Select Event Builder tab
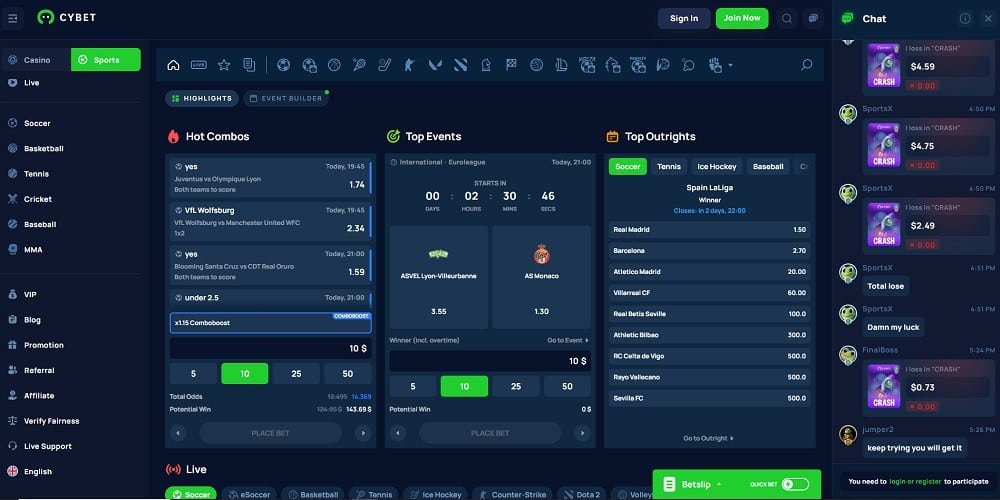Viewport: 1000px width, 500px height. [x=286, y=98]
